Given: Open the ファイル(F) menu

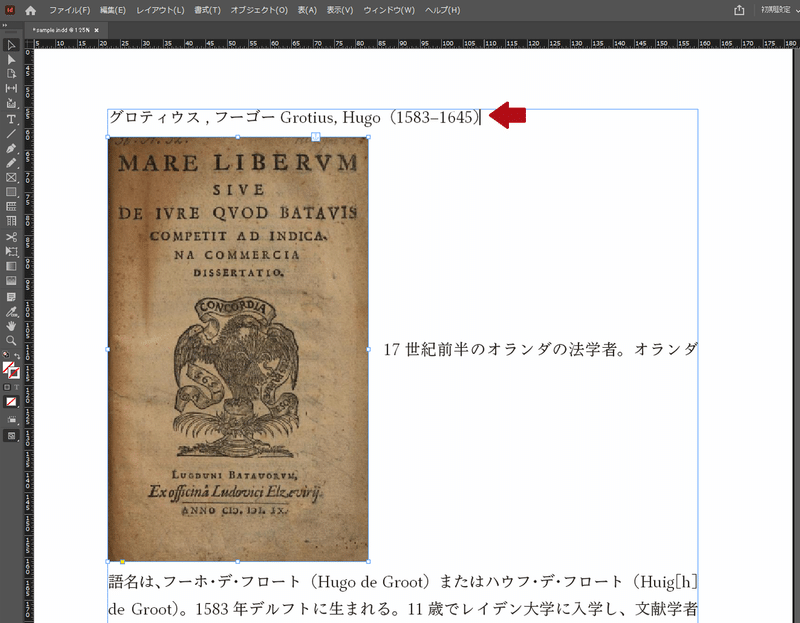Looking at the screenshot, I should pyautogui.click(x=69, y=10).
